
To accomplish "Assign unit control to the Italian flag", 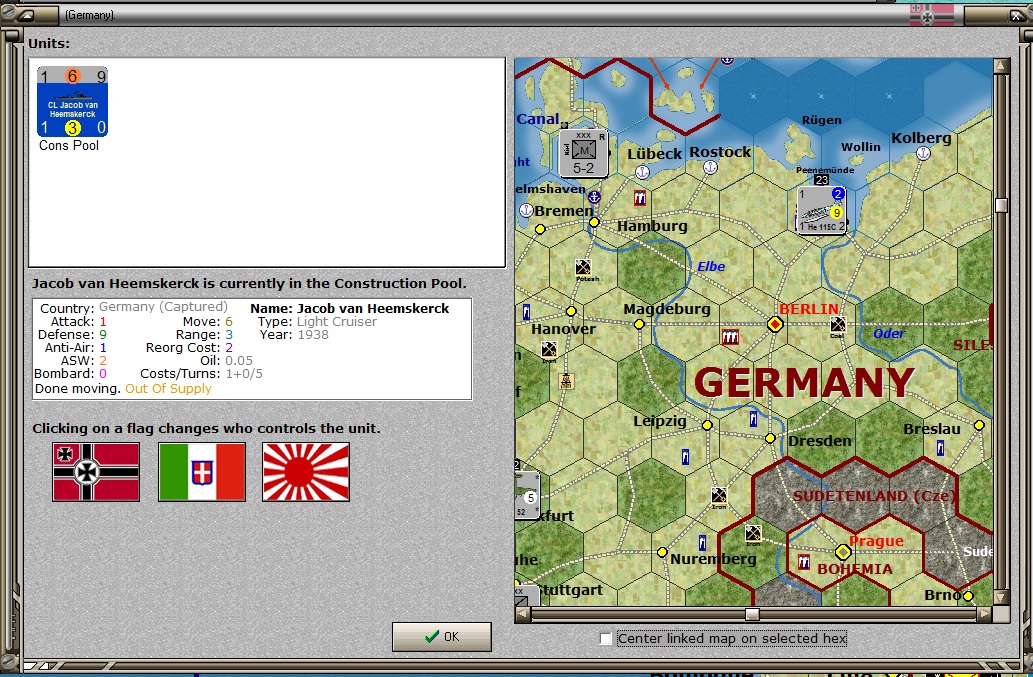I will [x=202, y=472].
